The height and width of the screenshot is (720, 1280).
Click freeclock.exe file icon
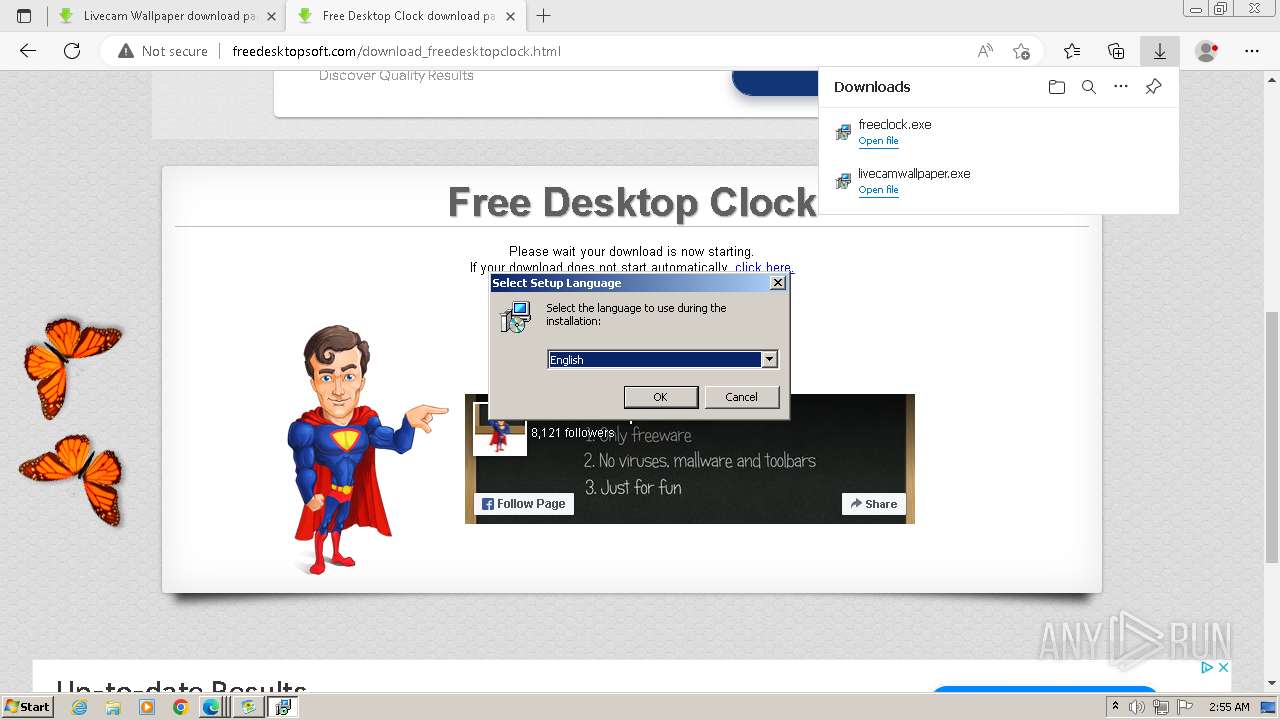pos(843,132)
